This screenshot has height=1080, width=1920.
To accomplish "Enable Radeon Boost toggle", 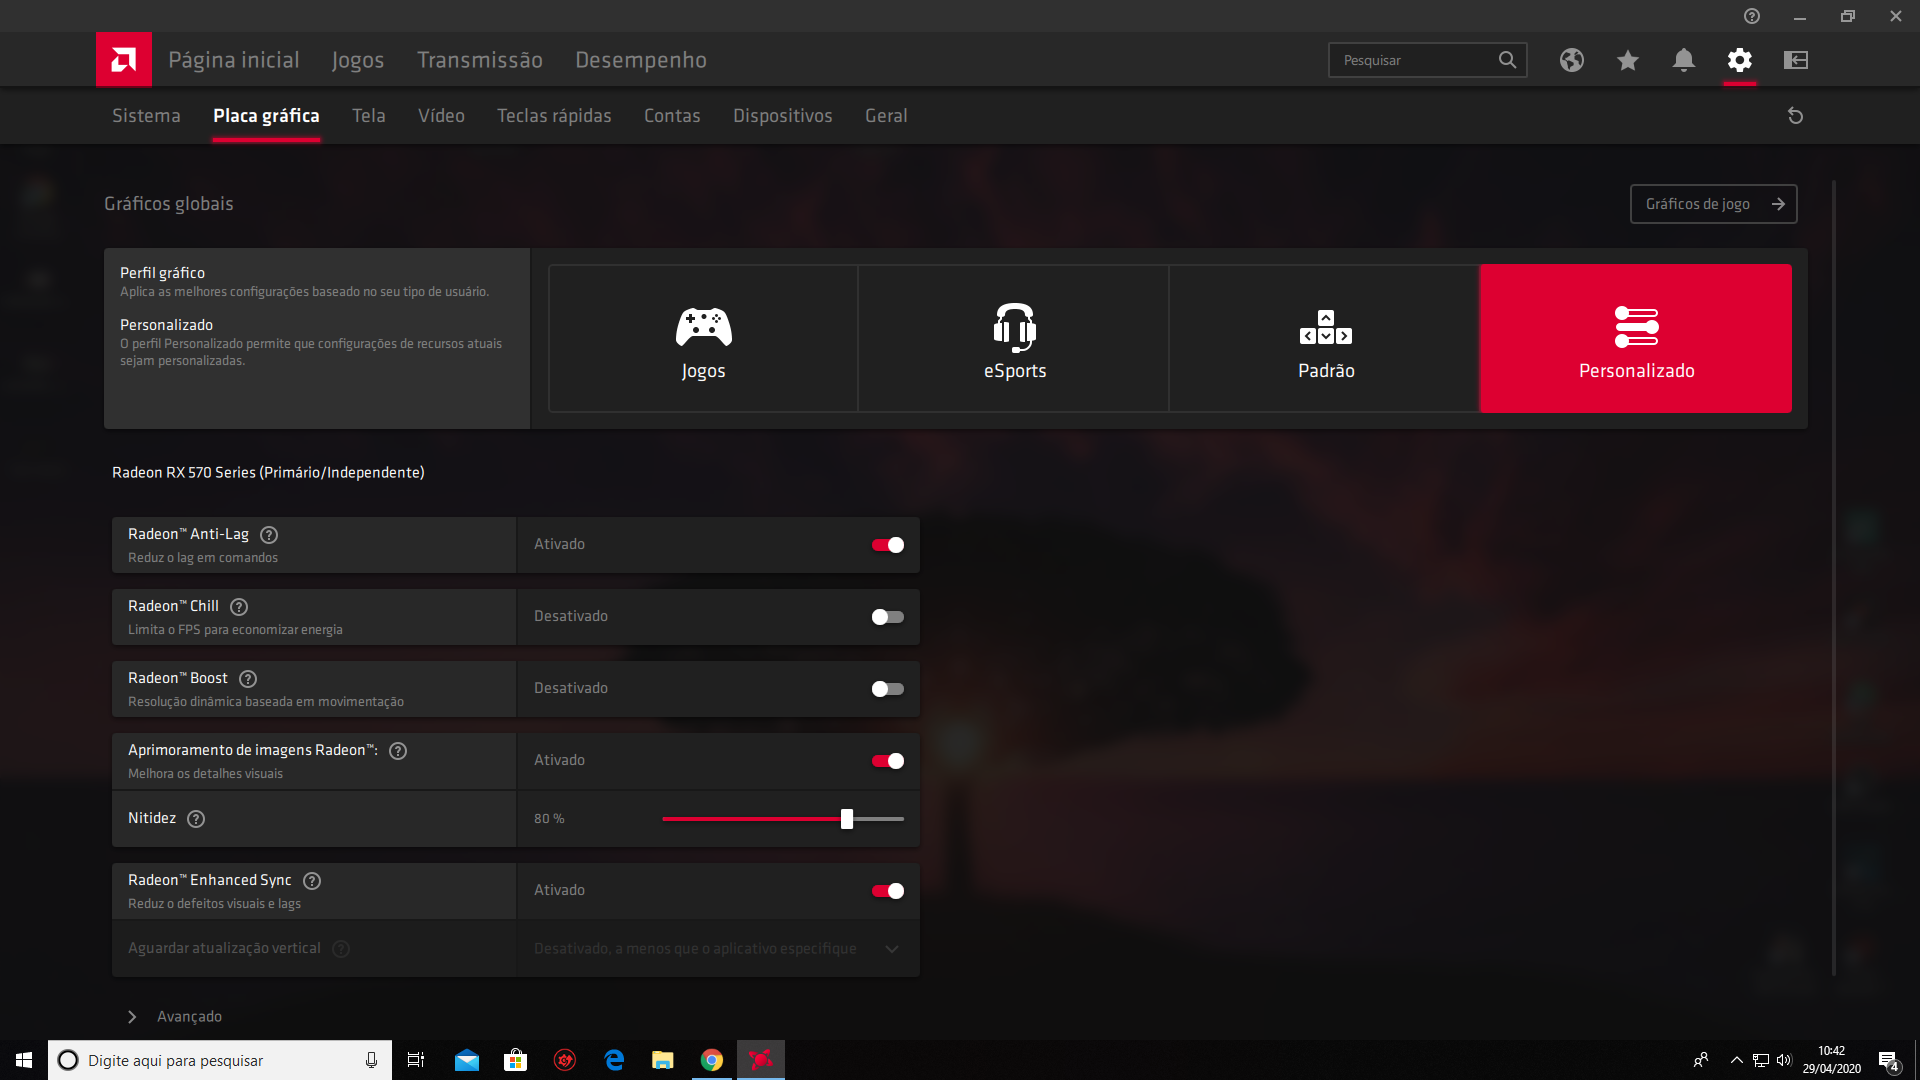I will click(888, 689).
